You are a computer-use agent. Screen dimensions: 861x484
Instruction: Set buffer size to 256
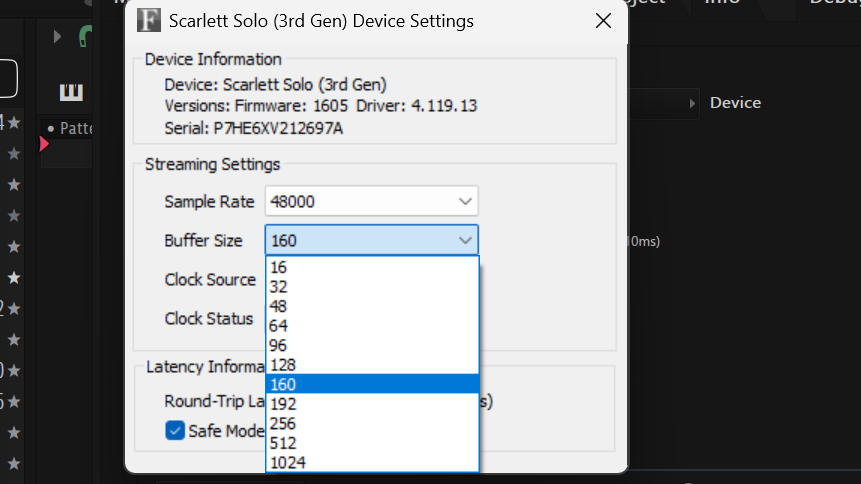click(372, 424)
